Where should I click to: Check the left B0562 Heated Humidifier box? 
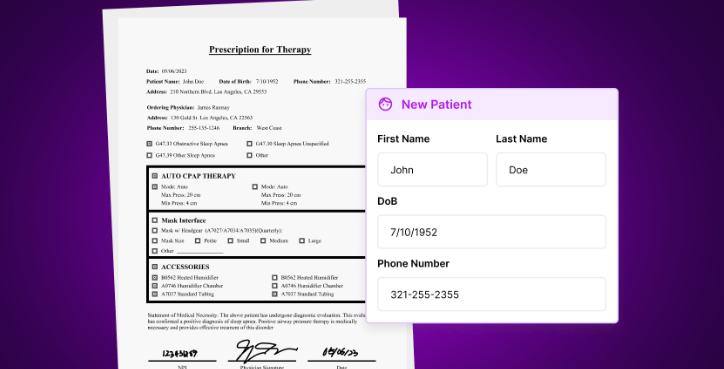coord(155,278)
